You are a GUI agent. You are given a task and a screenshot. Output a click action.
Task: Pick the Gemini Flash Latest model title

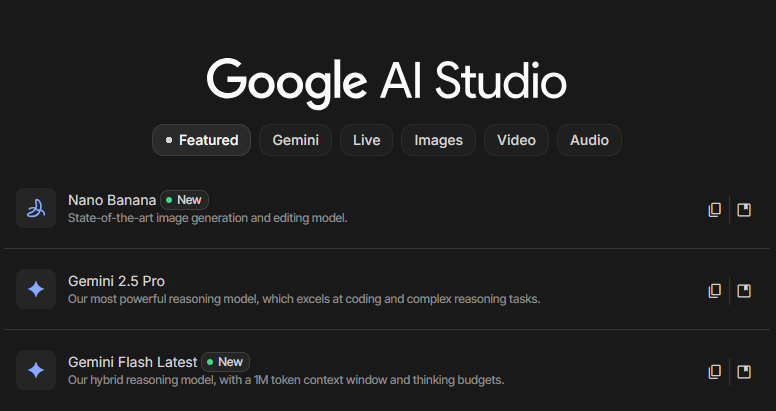coord(133,362)
